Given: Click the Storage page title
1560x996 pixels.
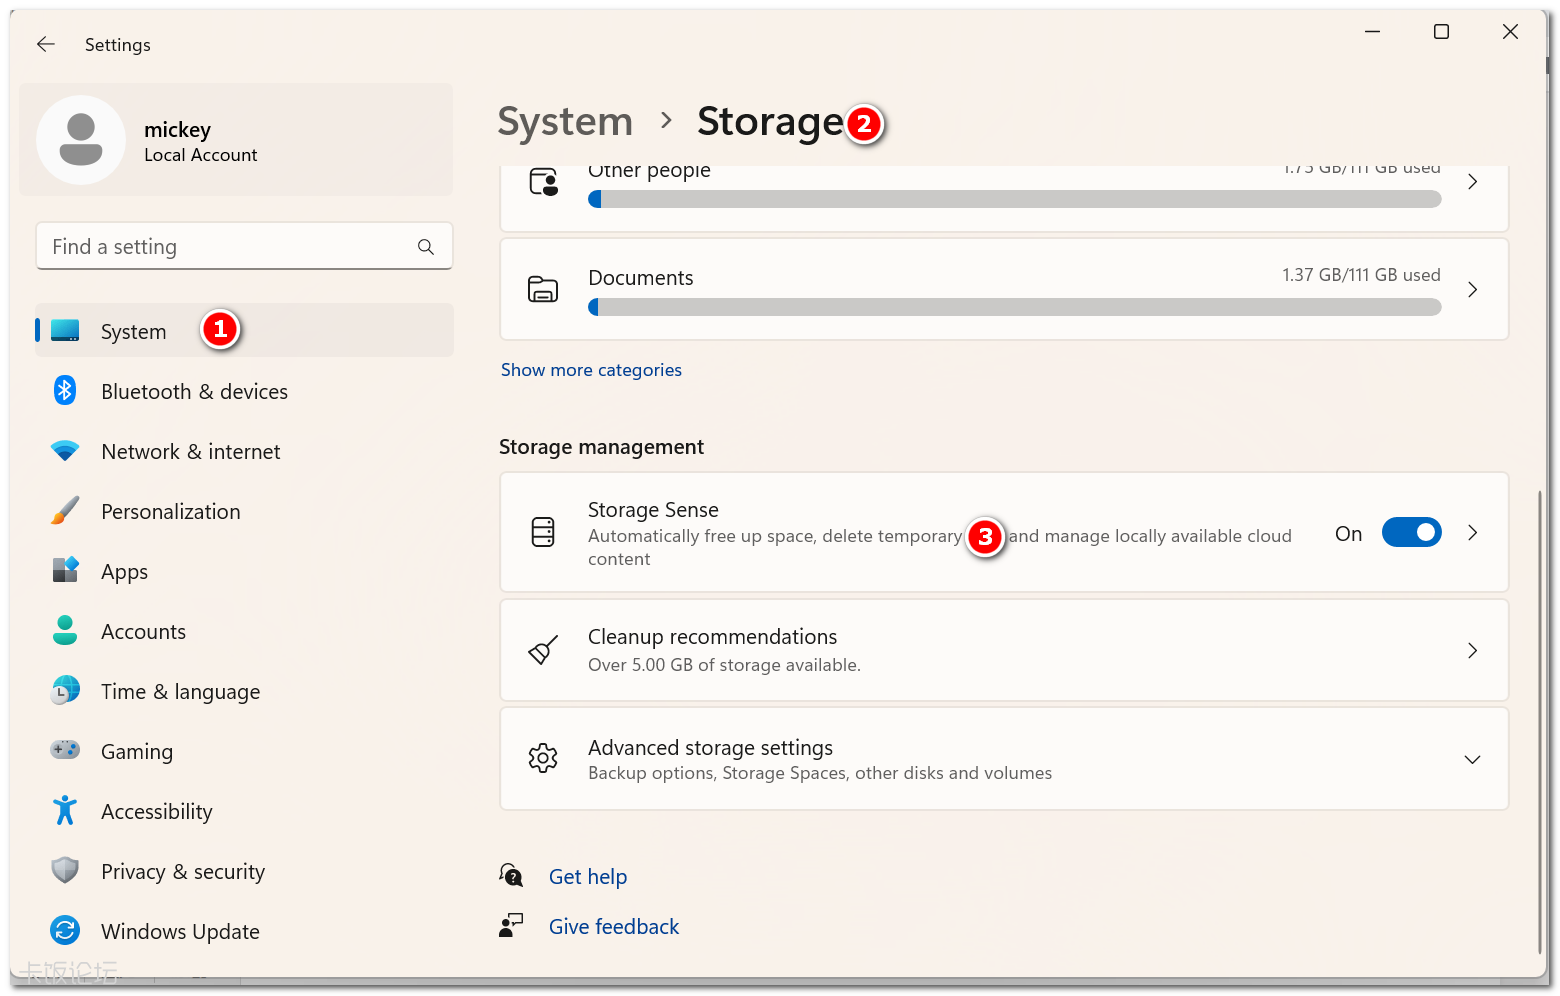Looking at the screenshot, I should (771, 122).
